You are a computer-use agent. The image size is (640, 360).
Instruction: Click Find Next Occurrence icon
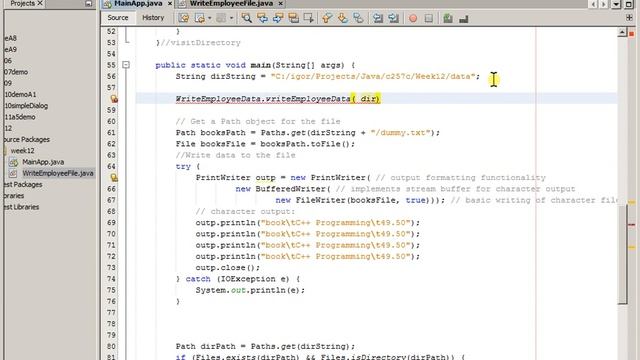[278, 18]
